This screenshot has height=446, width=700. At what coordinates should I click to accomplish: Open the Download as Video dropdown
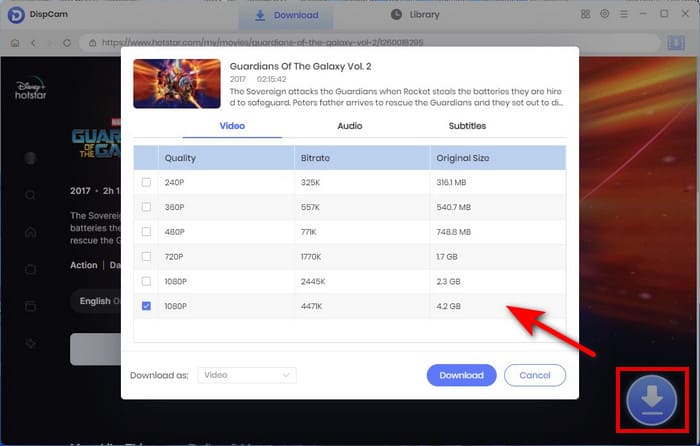coord(247,375)
